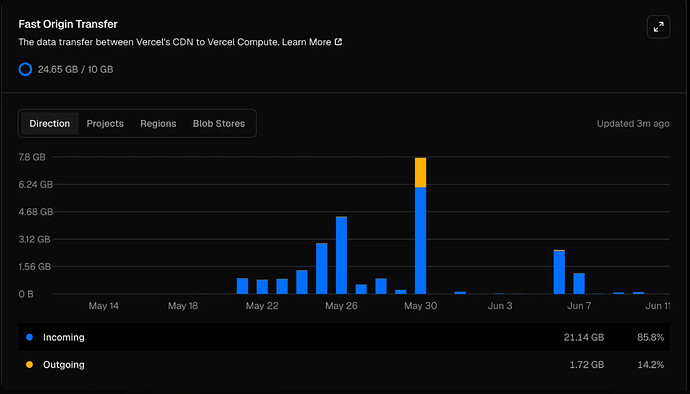Click the 4.68 GB axis label
The height and width of the screenshot is (394, 690).
(36, 212)
